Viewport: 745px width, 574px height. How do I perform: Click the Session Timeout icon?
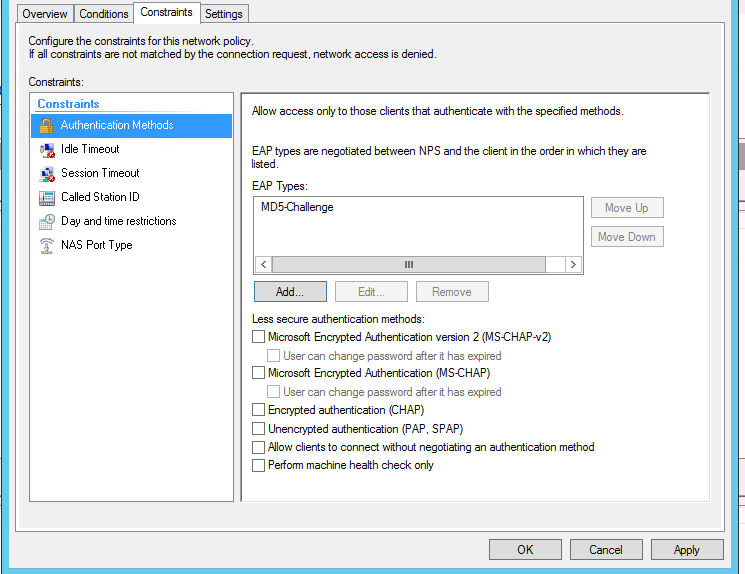point(47,174)
